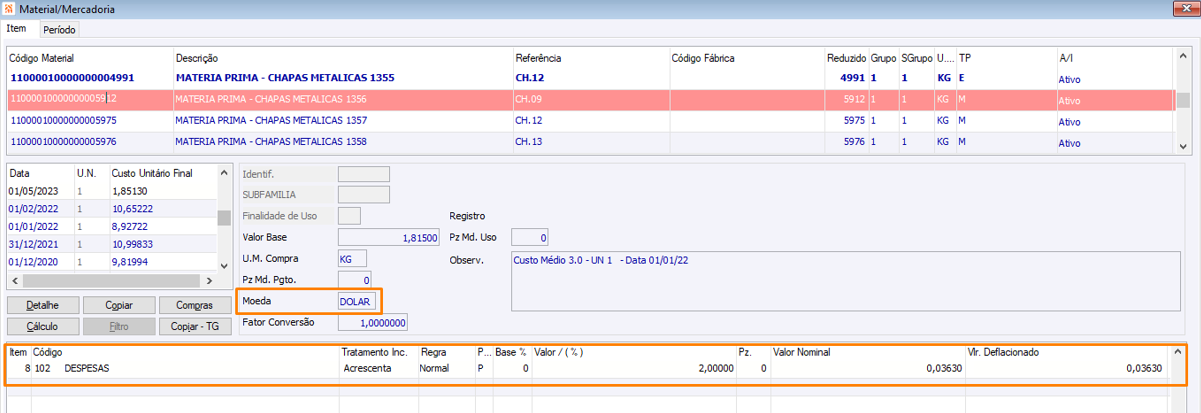Select row MATERIA PRIMA - CHAPAS METALICAS 1357
The width and height of the screenshot is (1201, 413).
pyautogui.click(x=590, y=121)
